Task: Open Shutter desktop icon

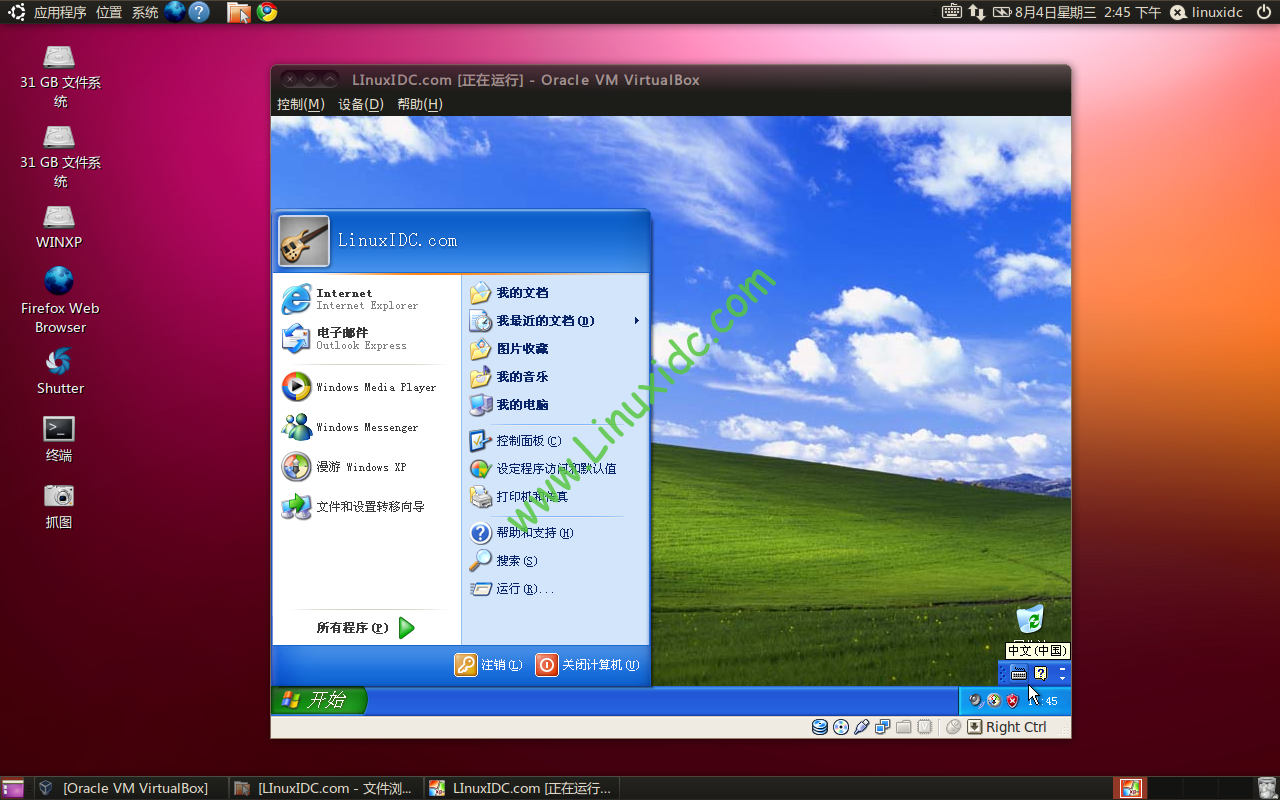Action: [x=60, y=371]
